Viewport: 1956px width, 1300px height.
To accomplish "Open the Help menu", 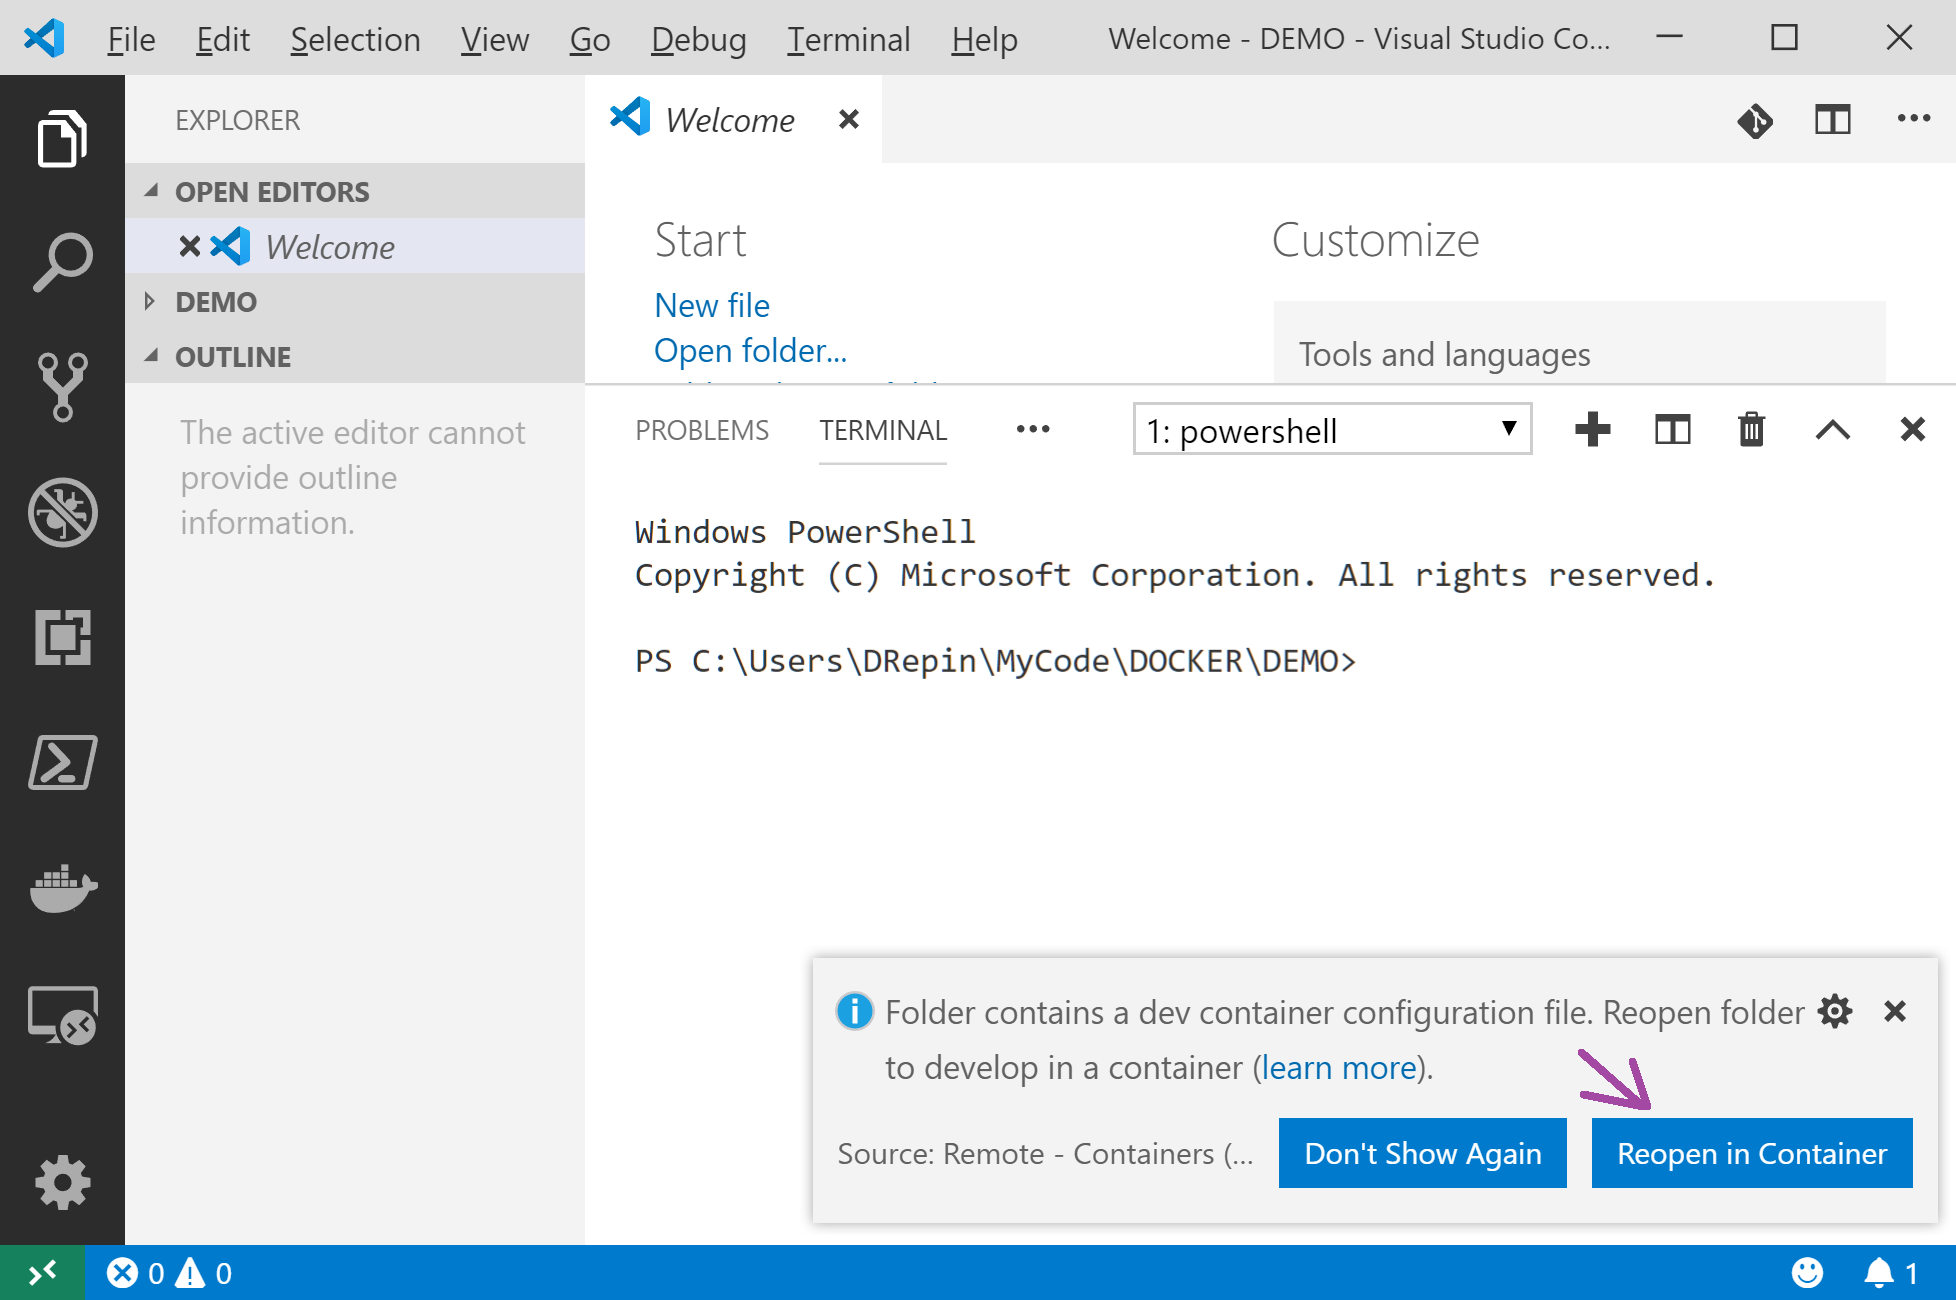I will [984, 39].
